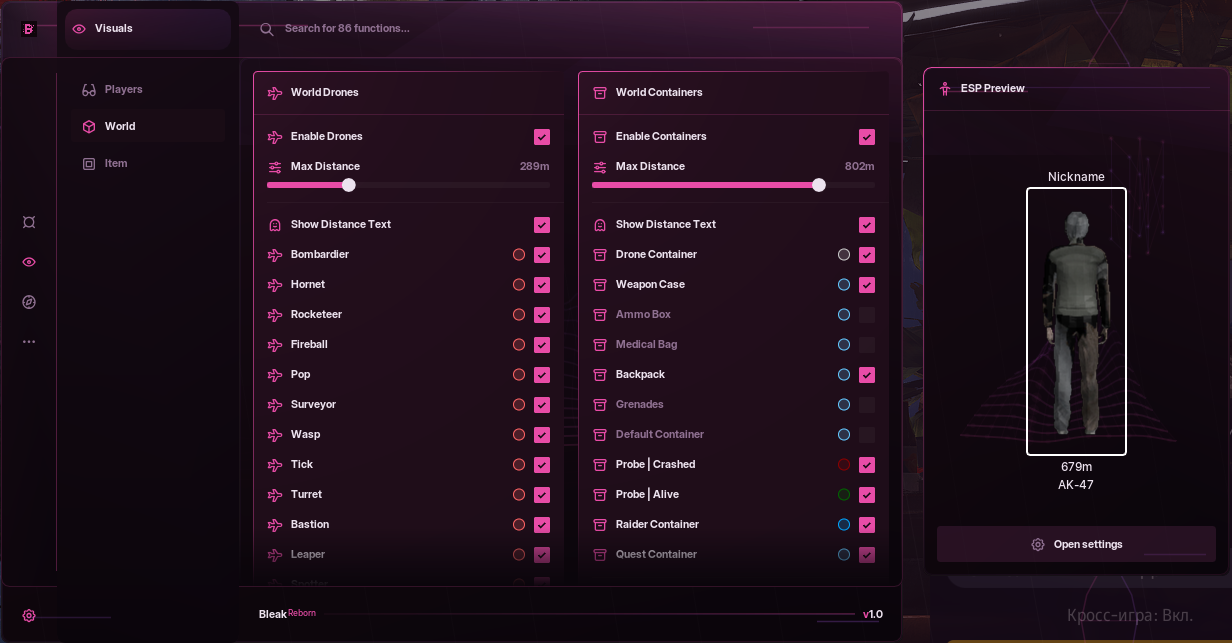Click the drones Max Distance slider handle
This screenshot has height=643, width=1232.
tap(349, 185)
